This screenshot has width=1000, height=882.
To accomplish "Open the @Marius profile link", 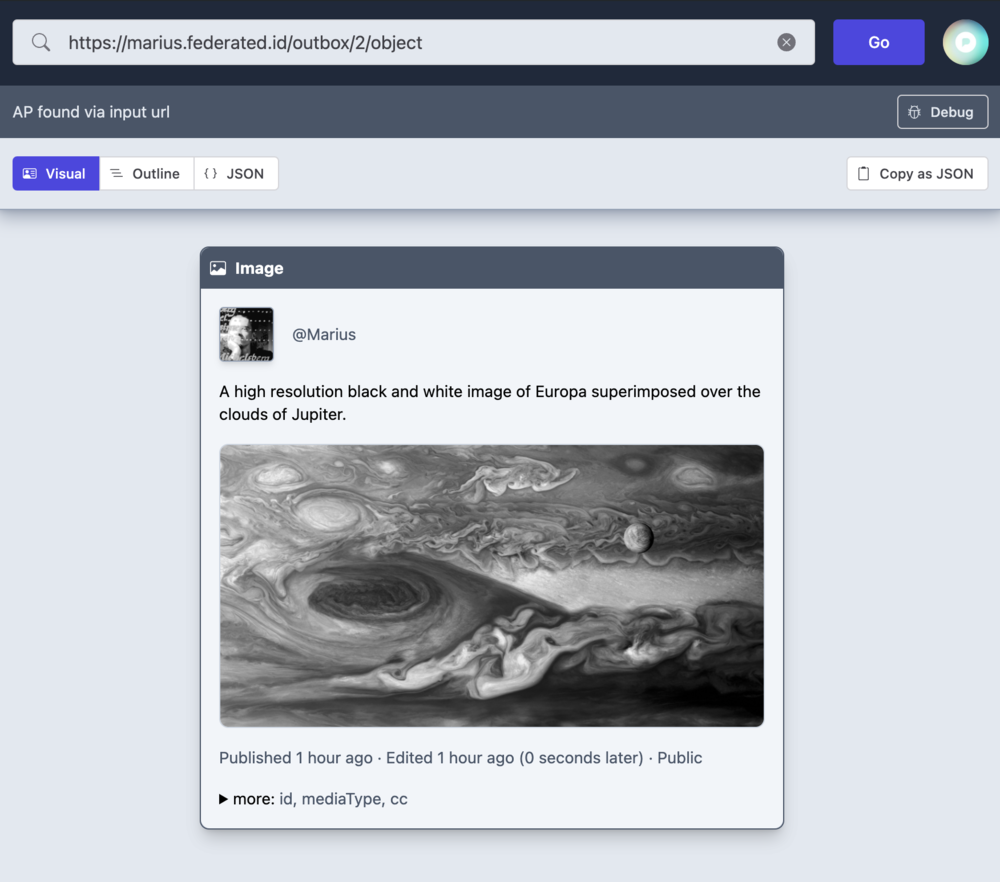I will (x=324, y=334).
